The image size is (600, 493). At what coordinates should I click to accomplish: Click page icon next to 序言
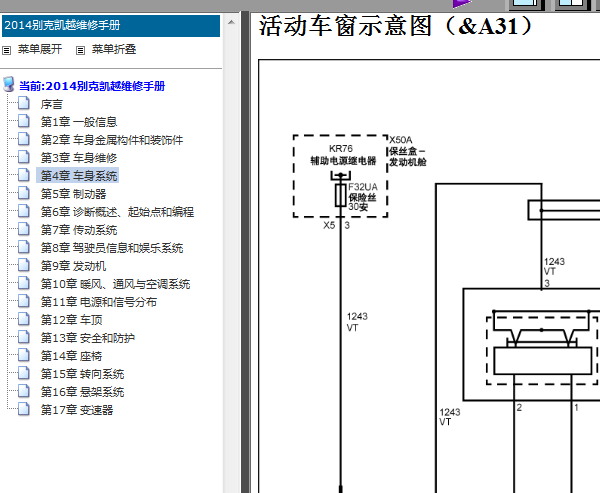coord(24,103)
